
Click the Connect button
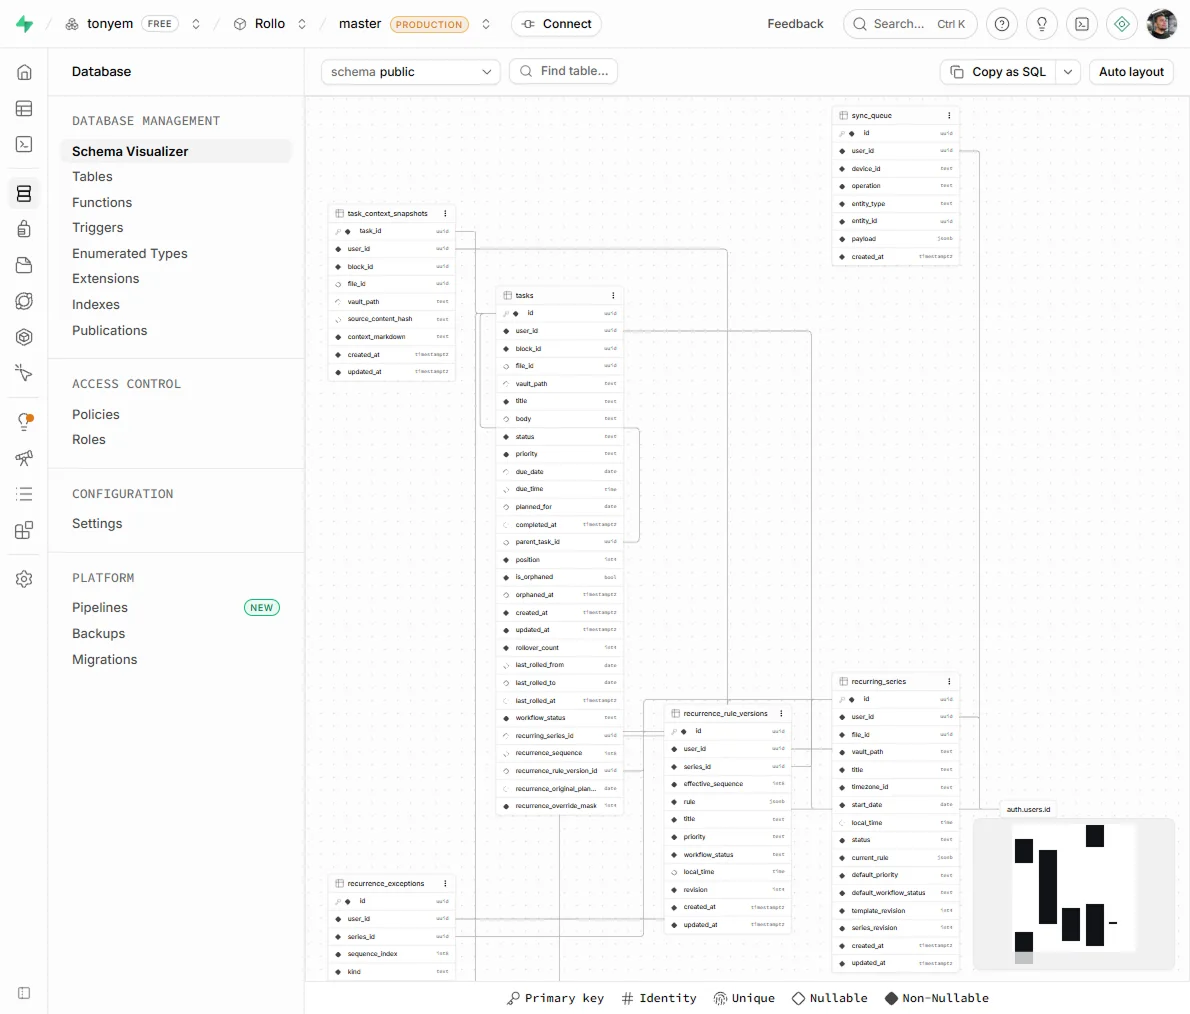556,24
